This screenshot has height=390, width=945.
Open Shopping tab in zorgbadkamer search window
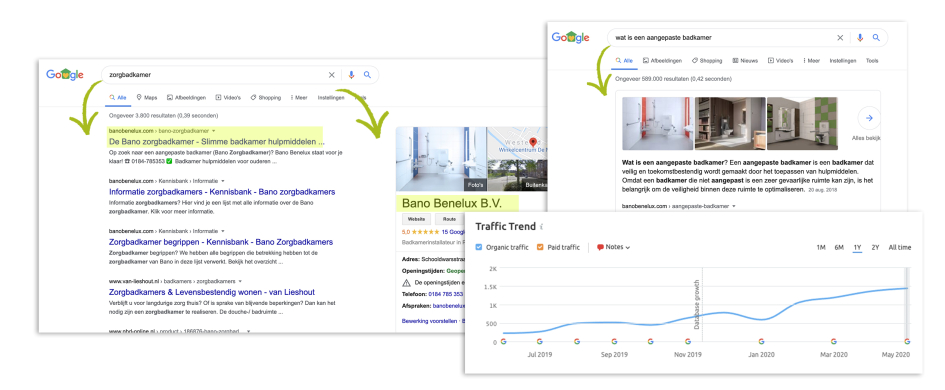coord(266,98)
